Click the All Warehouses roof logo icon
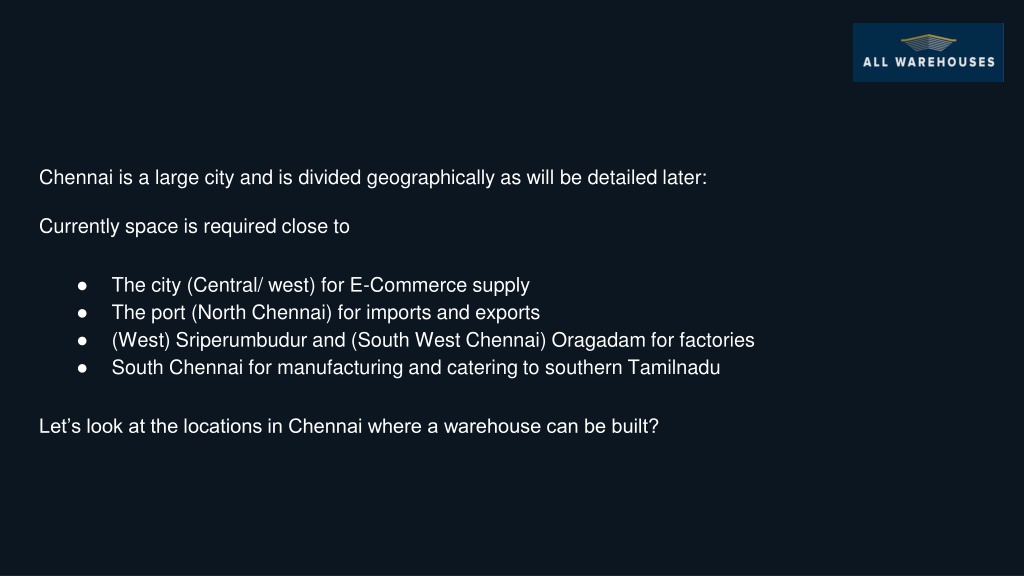1024x576 pixels. pyautogui.click(x=928, y=42)
